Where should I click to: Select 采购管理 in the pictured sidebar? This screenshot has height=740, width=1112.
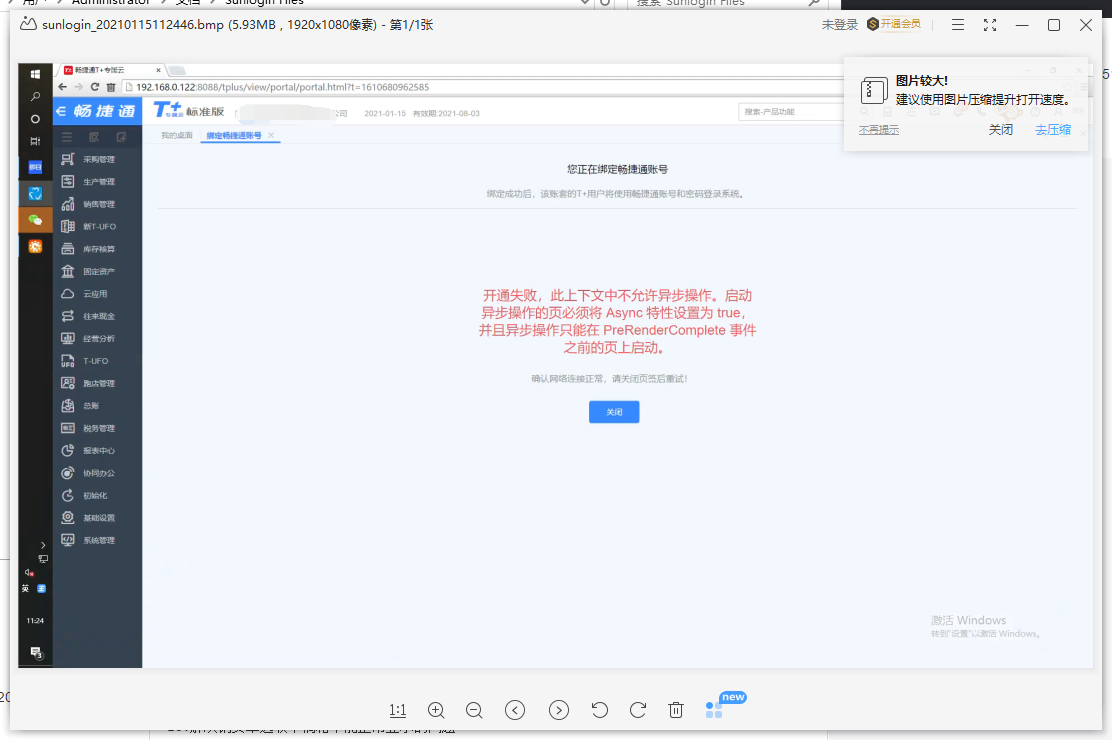[x=98, y=160]
